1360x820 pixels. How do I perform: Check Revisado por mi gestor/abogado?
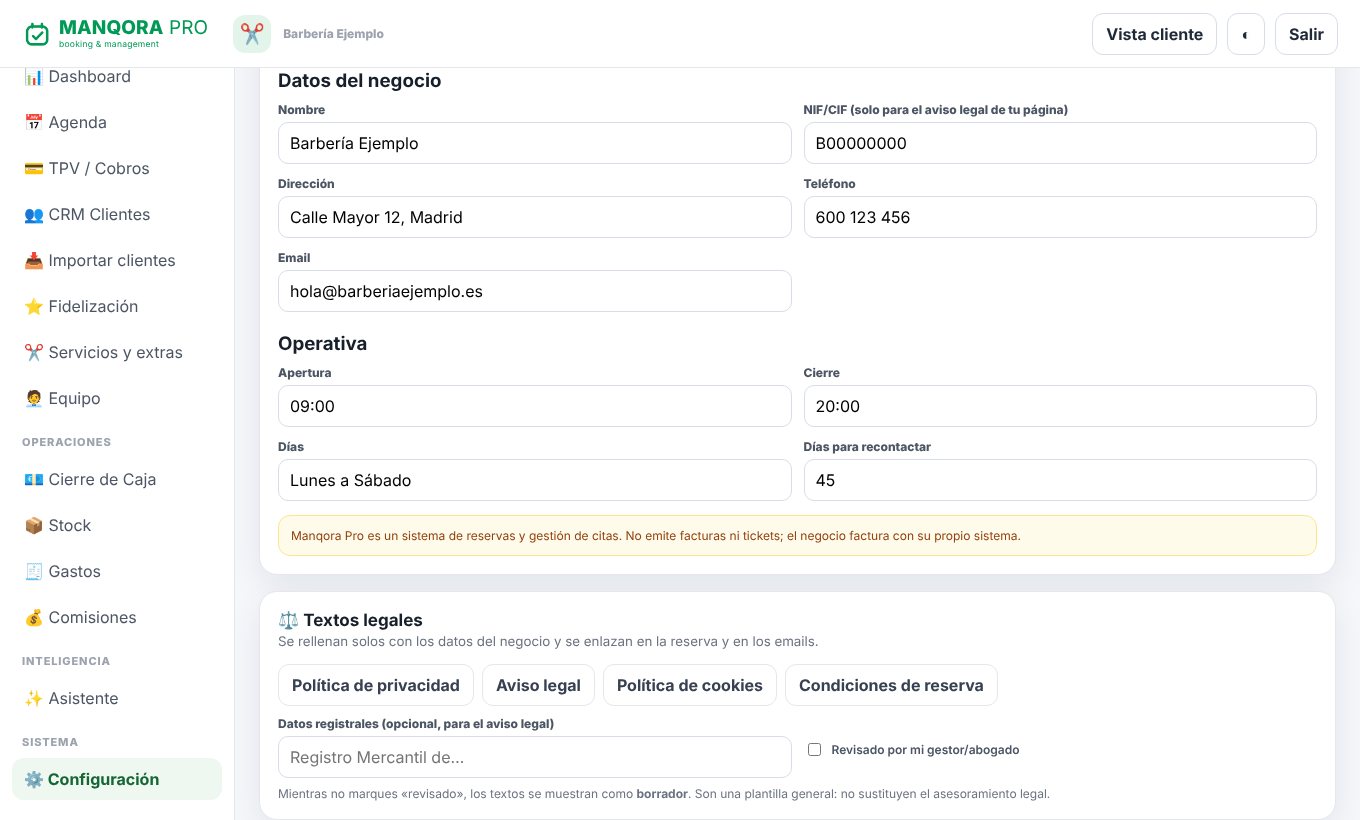tap(814, 750)
